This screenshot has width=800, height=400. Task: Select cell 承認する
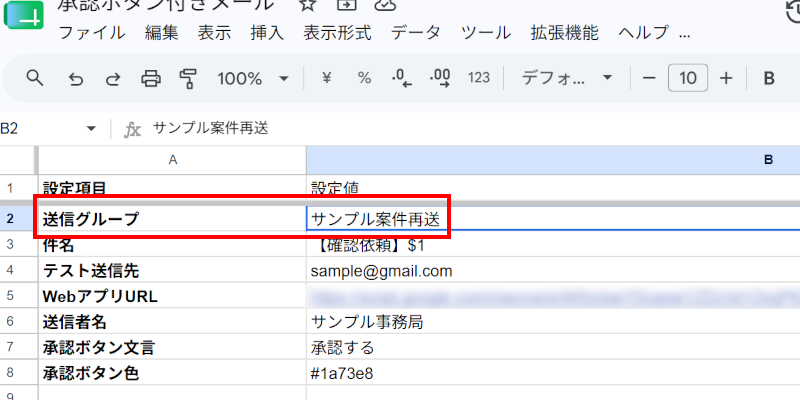point(553,347)
